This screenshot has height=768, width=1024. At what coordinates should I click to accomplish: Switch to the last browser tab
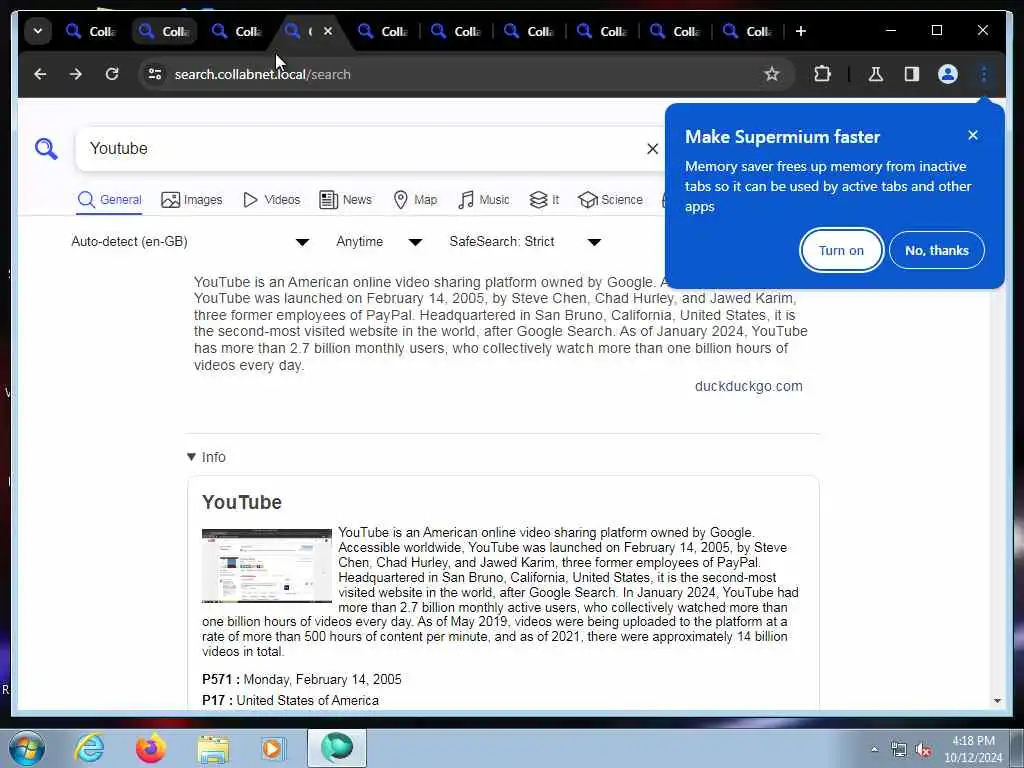748,31
